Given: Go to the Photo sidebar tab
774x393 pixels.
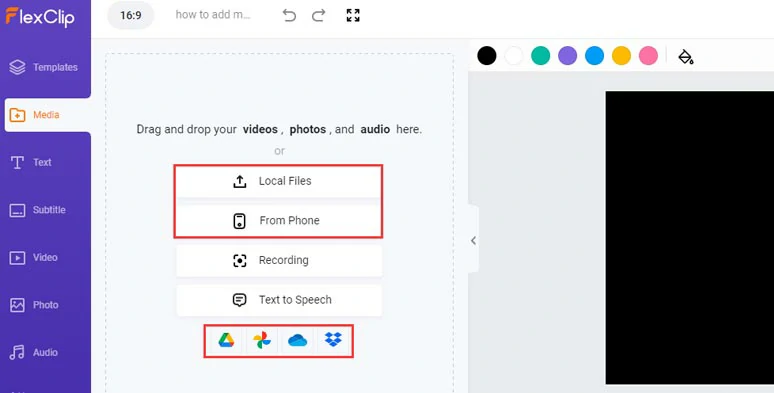Looking at the screenshot, I should (34, 305).
